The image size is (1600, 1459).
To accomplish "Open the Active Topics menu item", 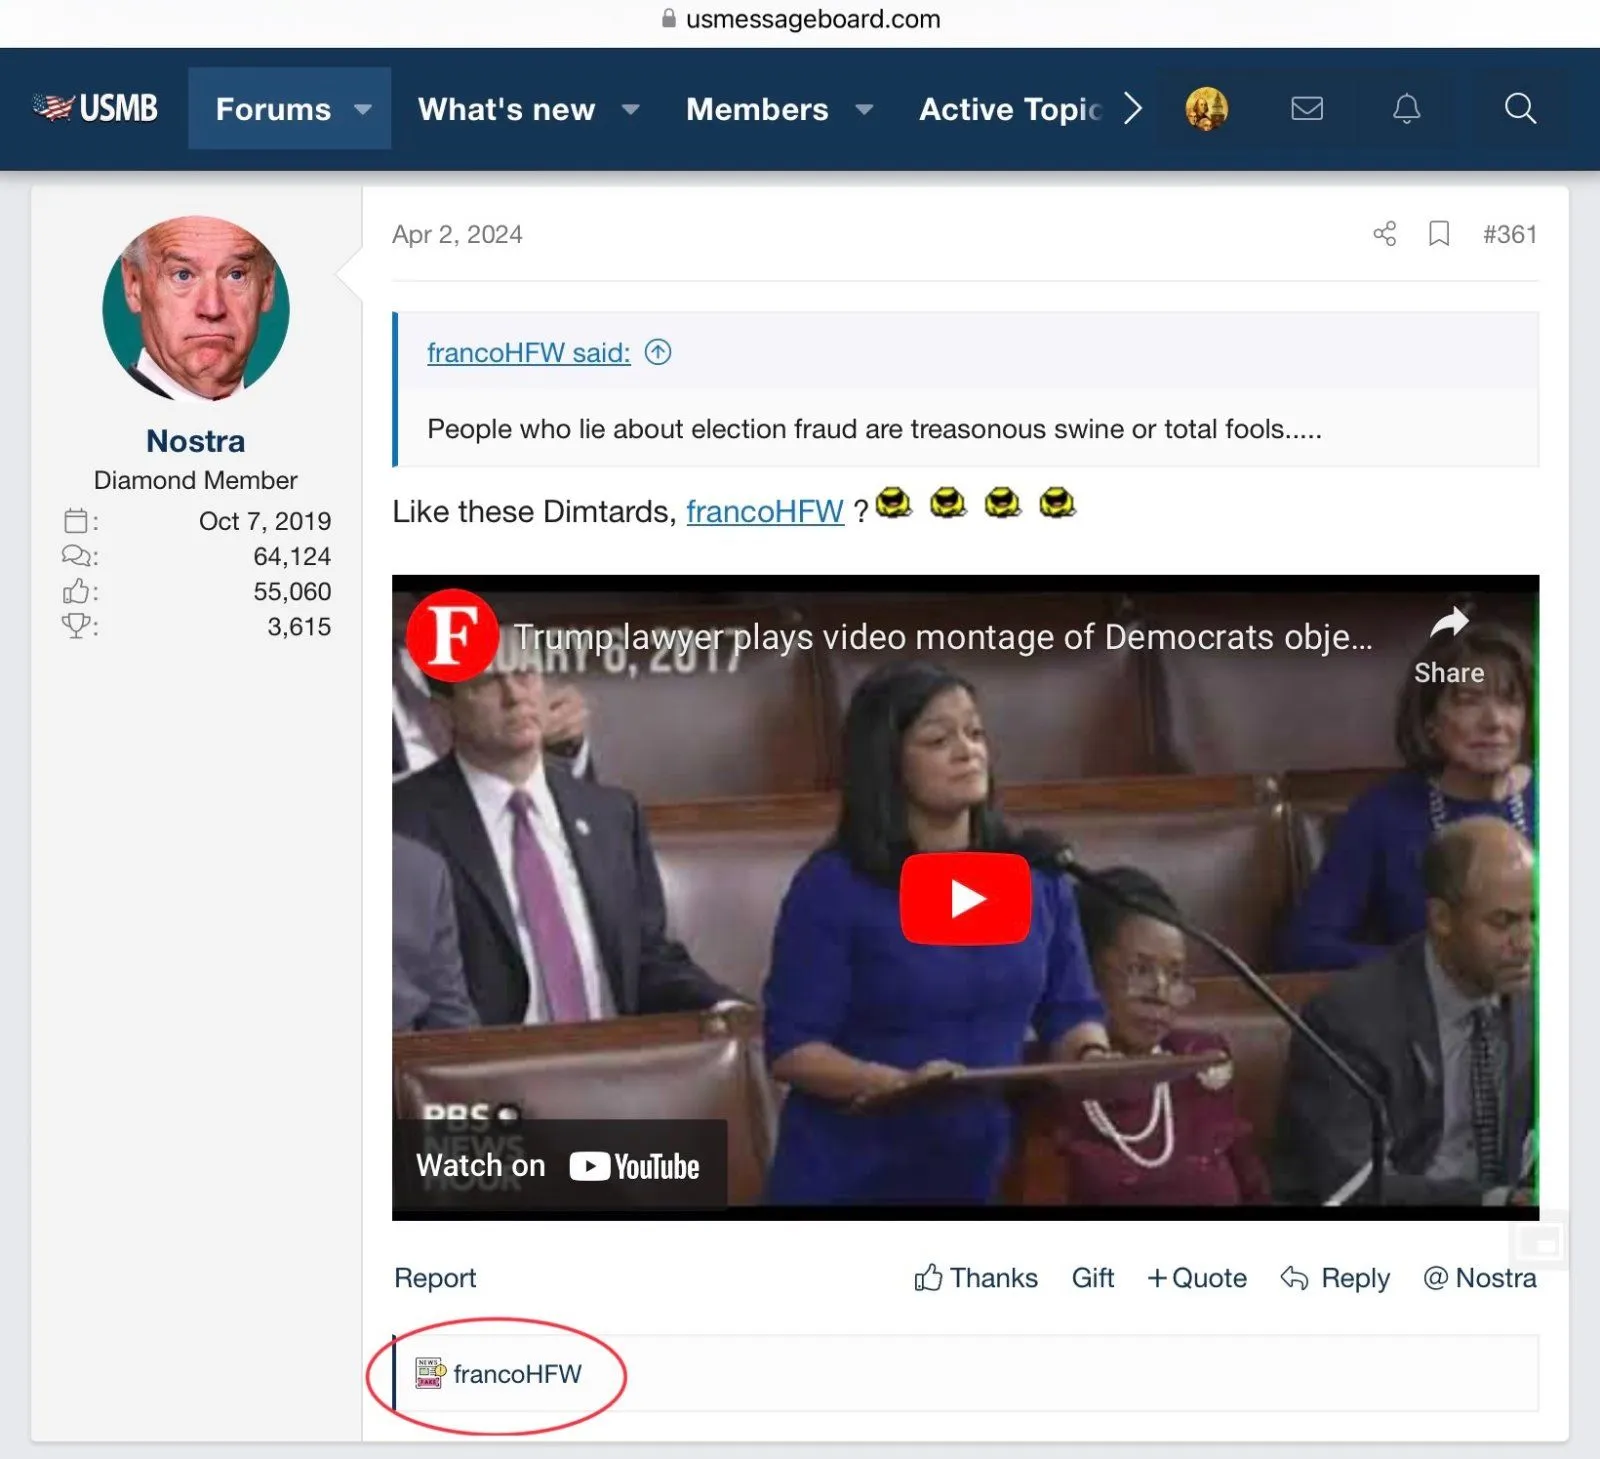I will click(1010, 109).
